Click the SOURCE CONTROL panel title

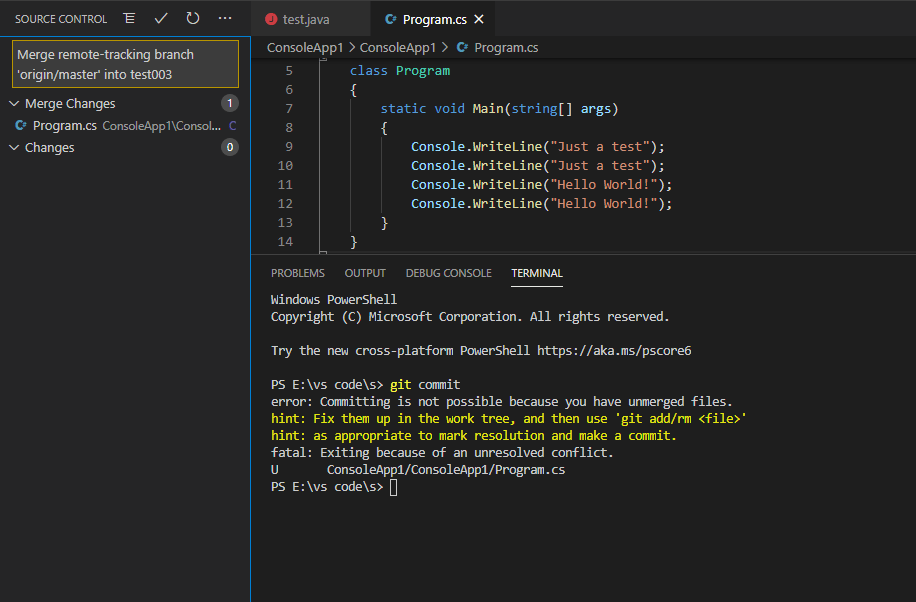click(61, 19)
